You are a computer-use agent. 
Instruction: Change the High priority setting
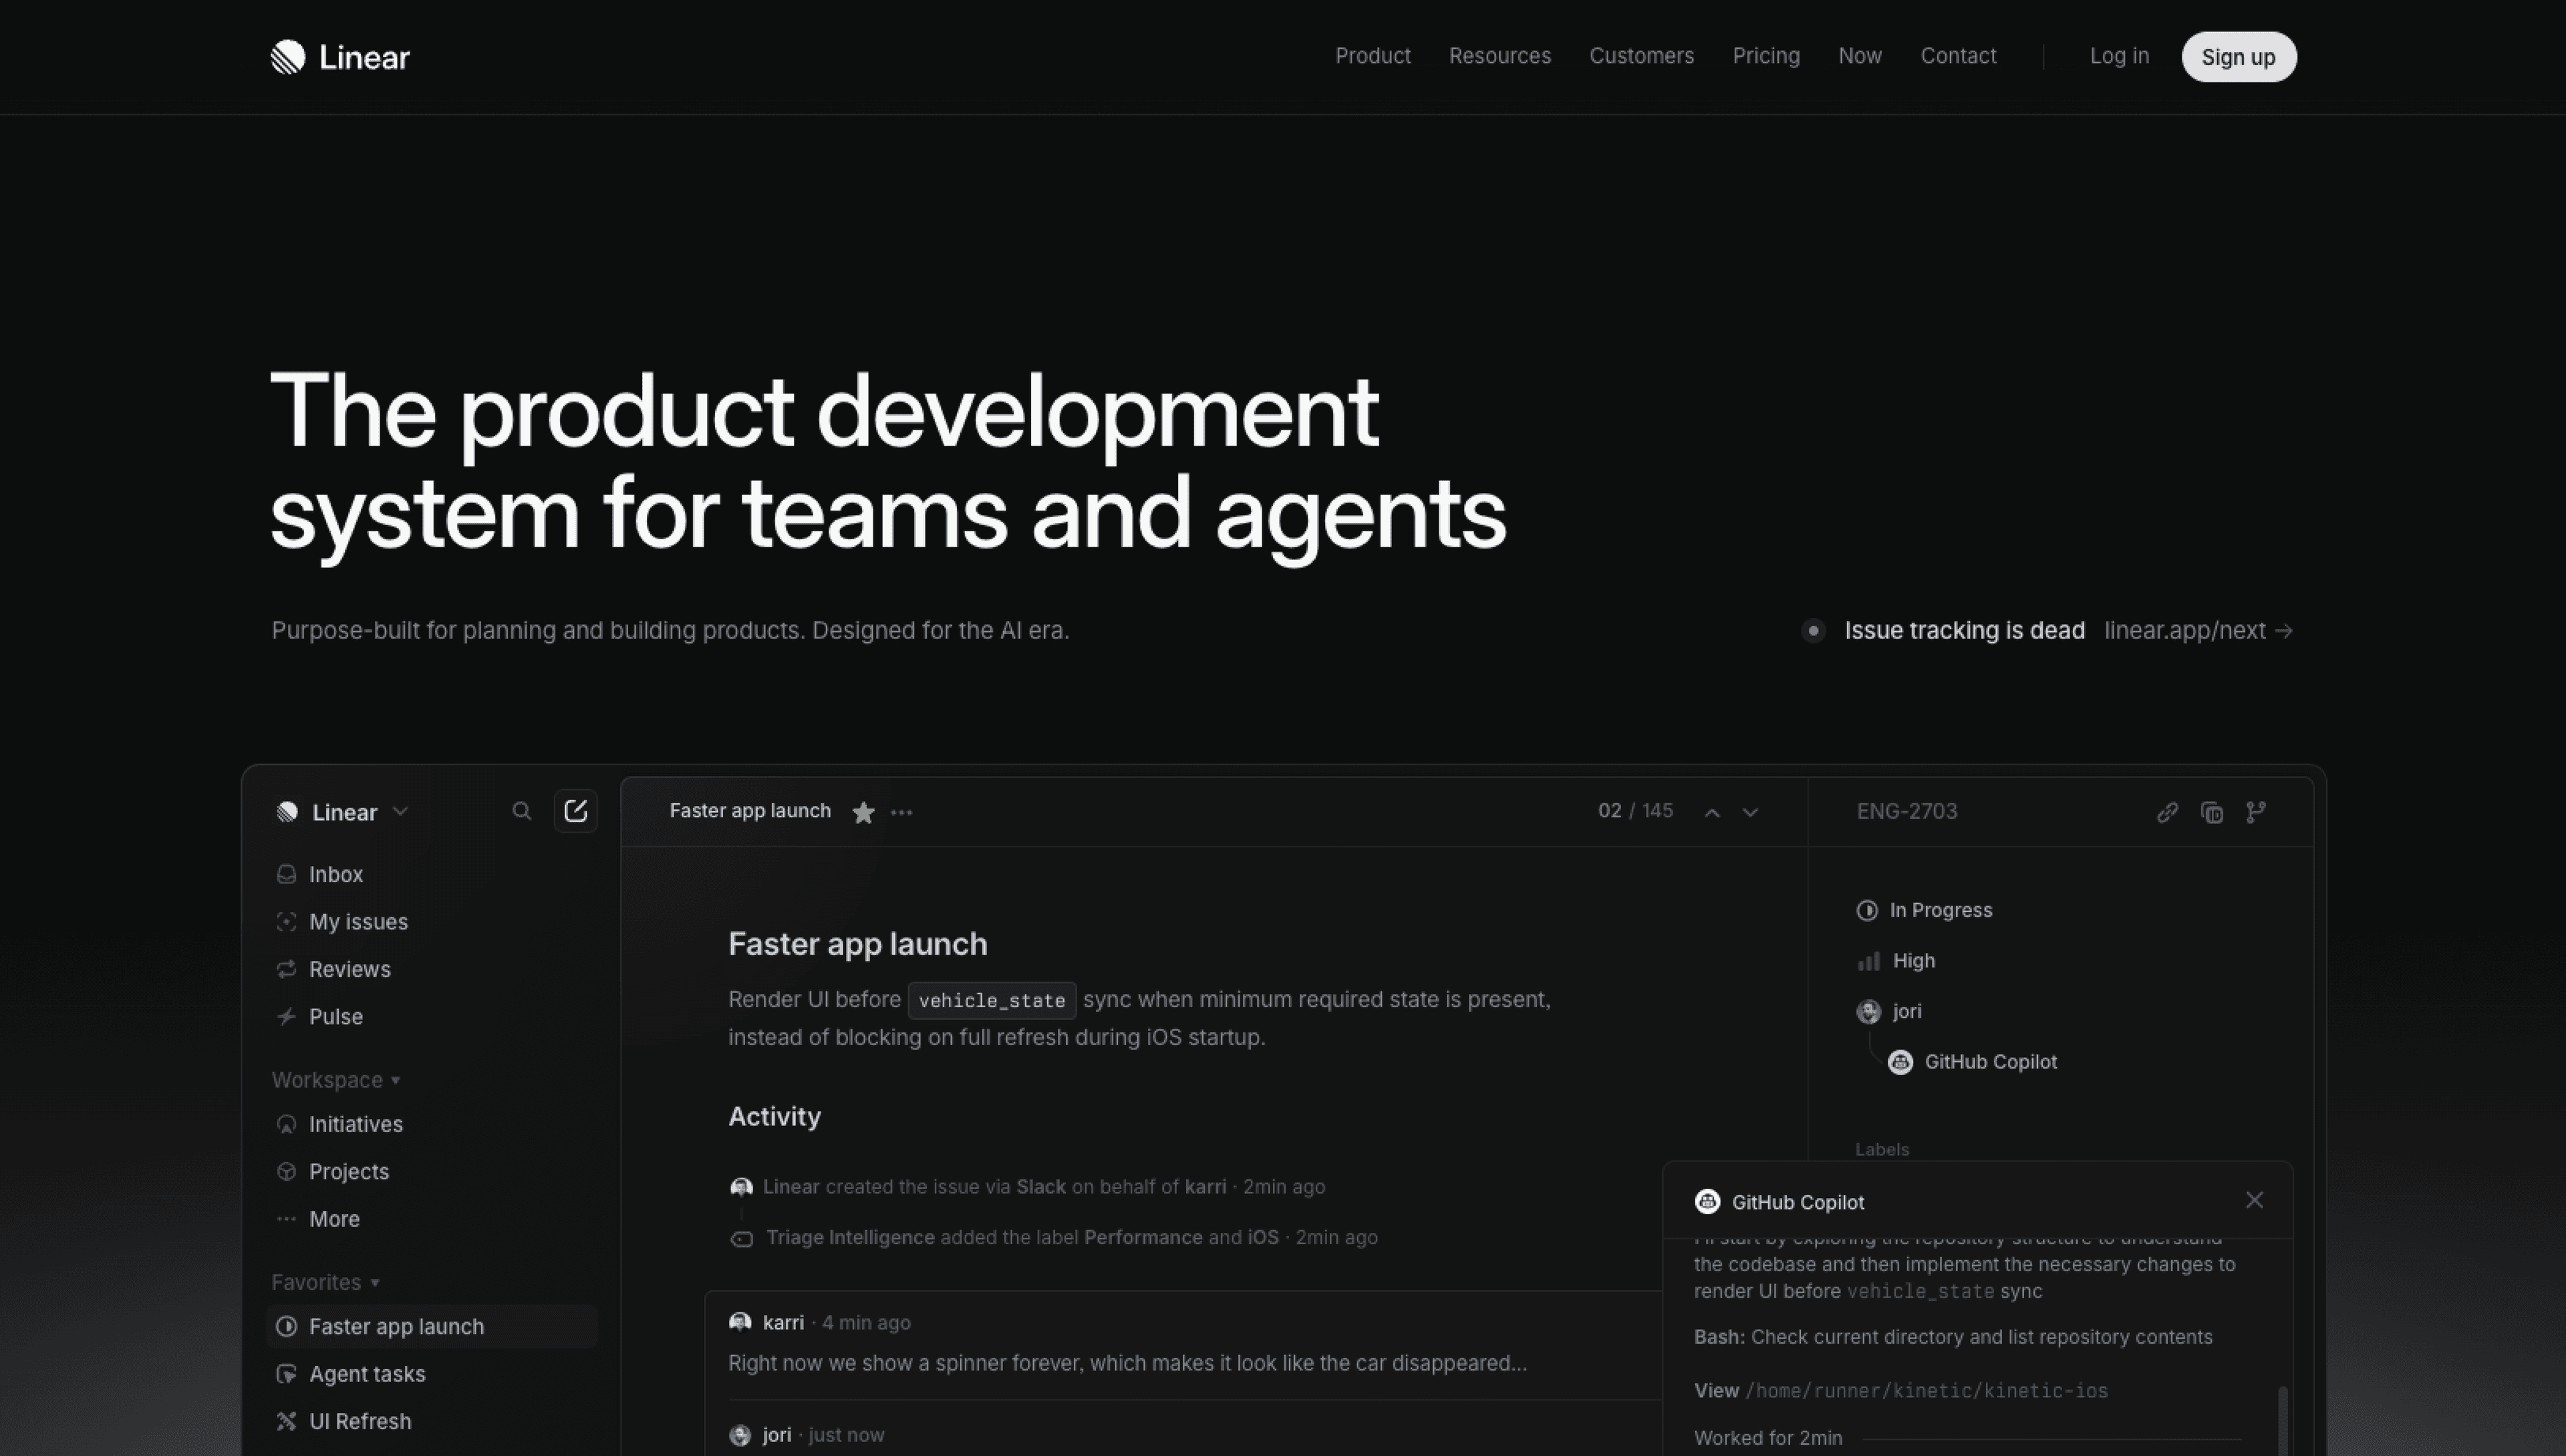pyautogui.click(x=1896, y=961)
